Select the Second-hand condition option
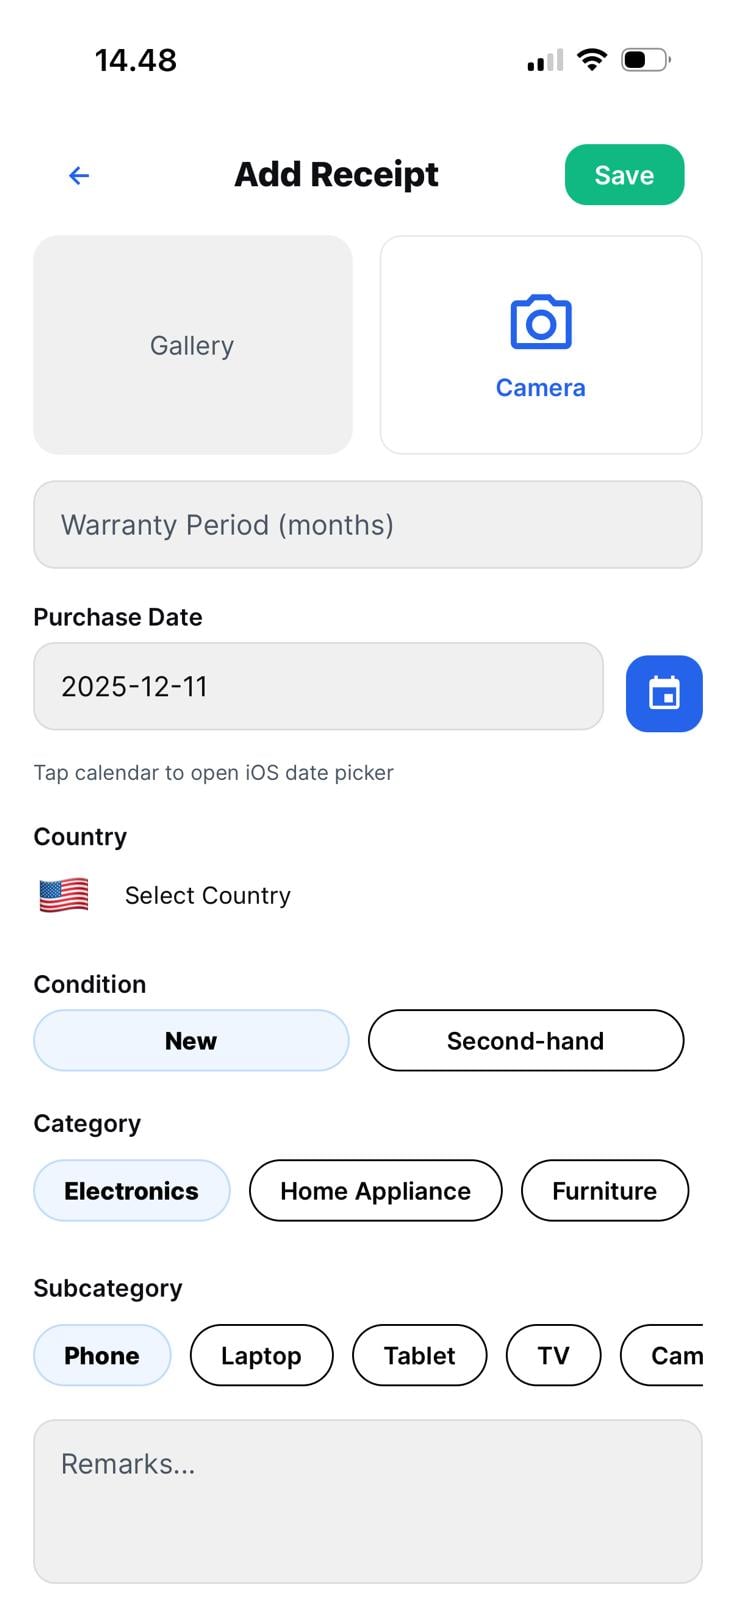This screenshot has width=736, height=1600. click(x=526, y=1040)
